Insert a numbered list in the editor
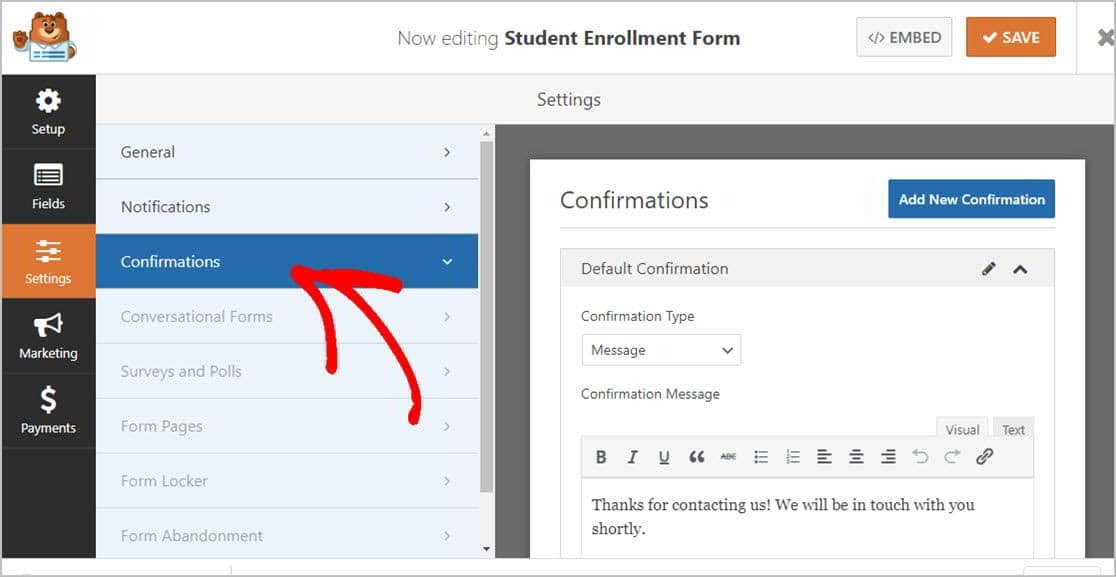 (x=793, y=457)
